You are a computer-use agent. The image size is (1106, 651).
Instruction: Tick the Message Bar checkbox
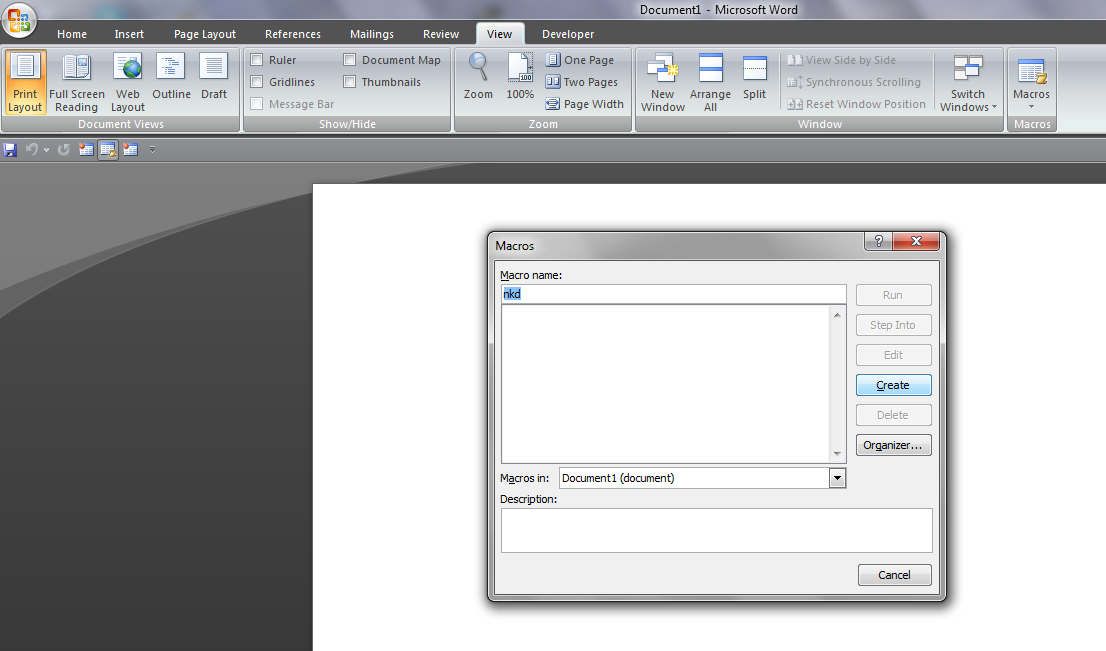click(257, 104)
